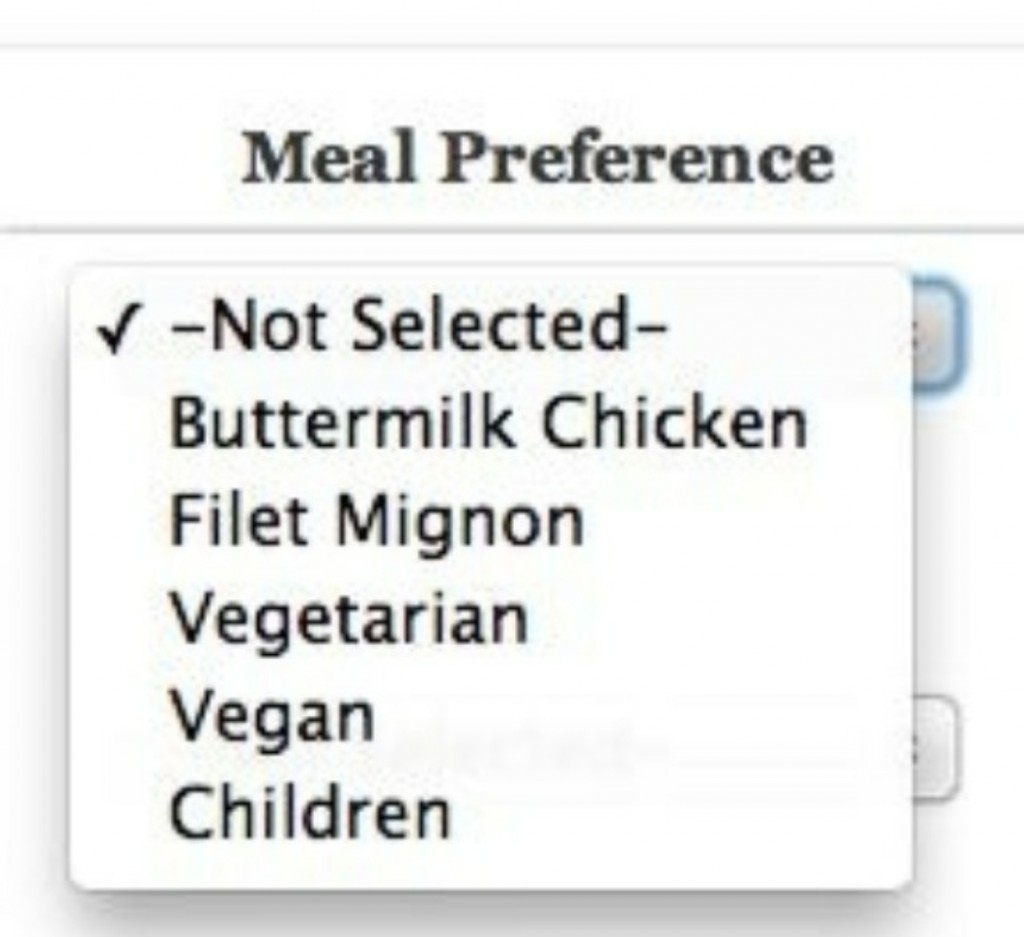Select the Children meal entry

click(x=310, y=812)
